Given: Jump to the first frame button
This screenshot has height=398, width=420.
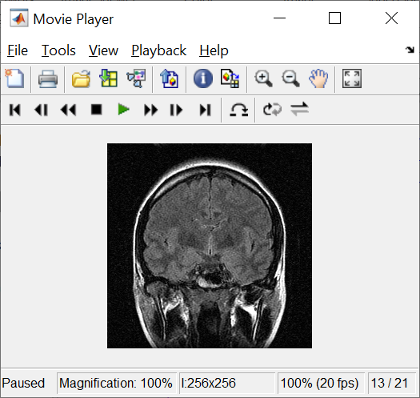Looking at the screenshot, I should coord(15,110).
